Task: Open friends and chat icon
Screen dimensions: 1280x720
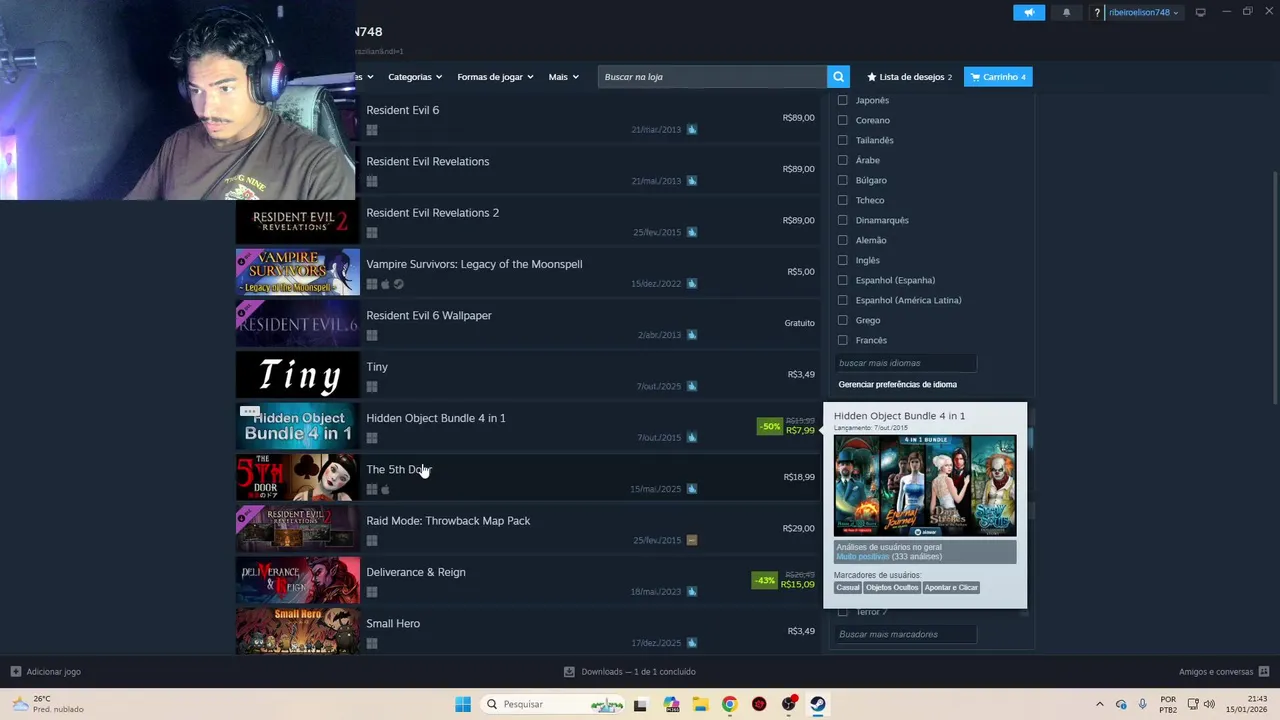Action: pos(1264,672)
